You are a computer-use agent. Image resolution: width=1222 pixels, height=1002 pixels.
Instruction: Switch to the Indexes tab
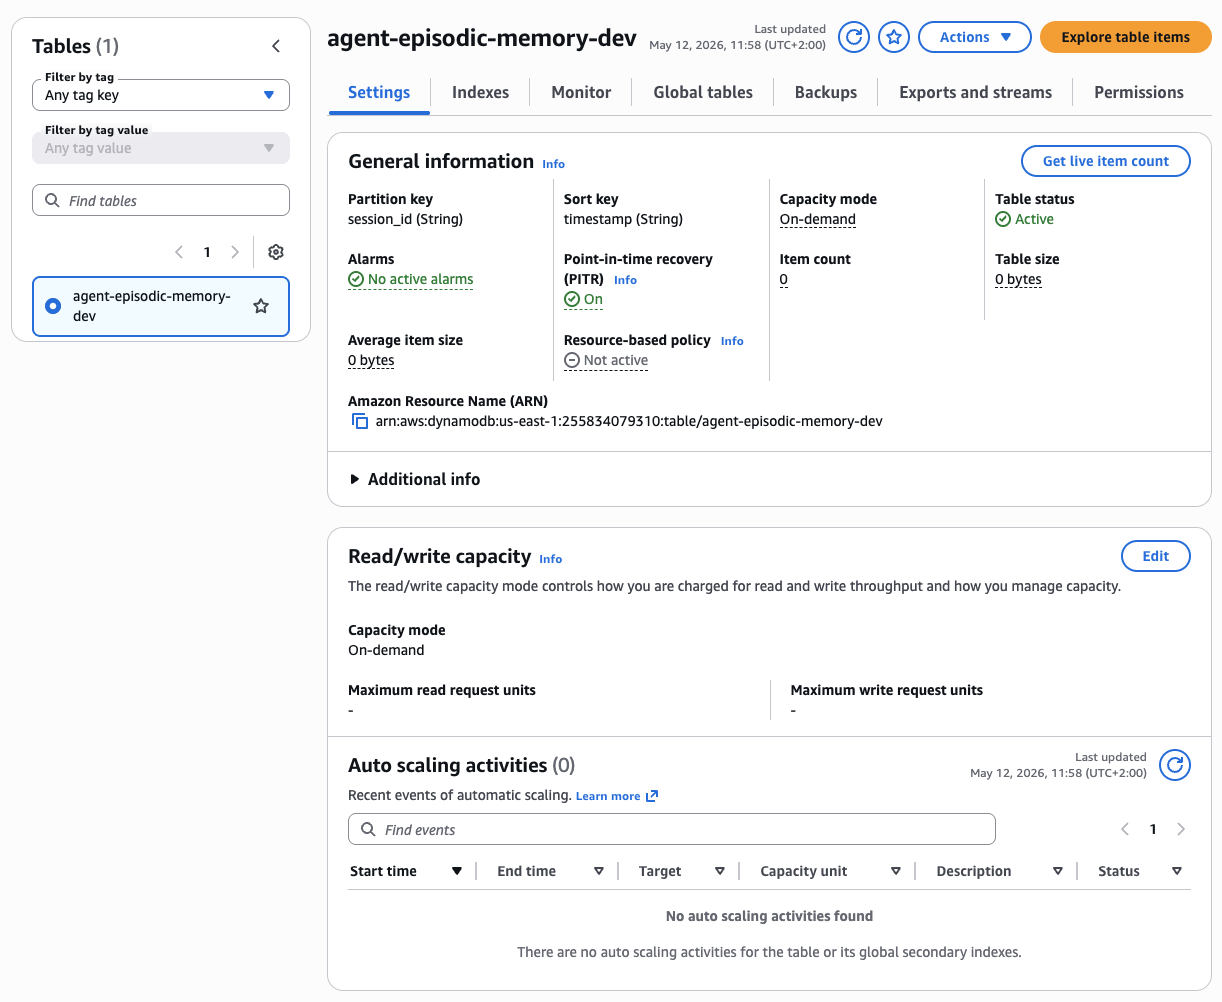[x=480, y=92]
